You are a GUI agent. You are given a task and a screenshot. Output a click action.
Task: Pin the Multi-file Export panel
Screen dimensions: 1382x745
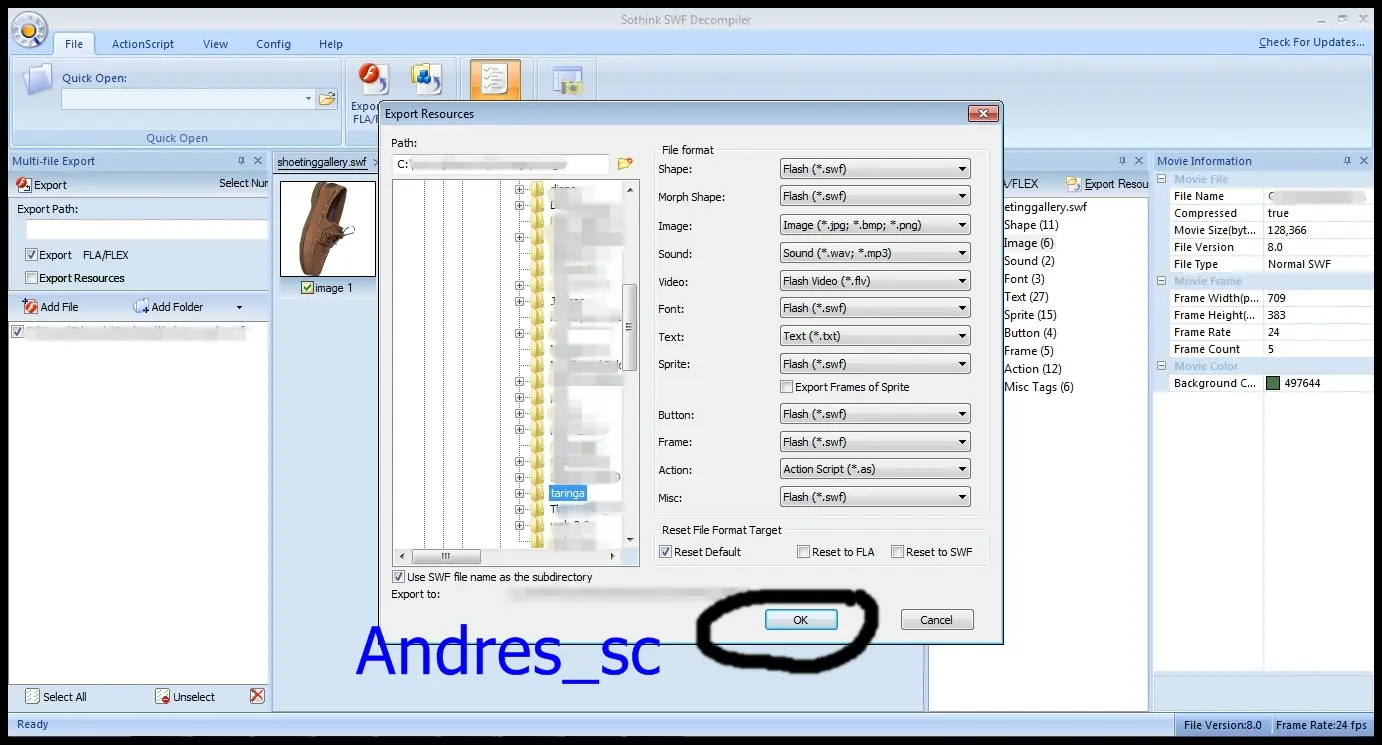pos(241,161)
